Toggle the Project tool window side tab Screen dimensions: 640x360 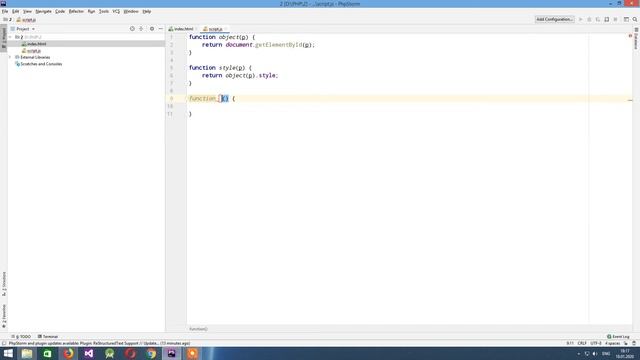coord(4,38)
